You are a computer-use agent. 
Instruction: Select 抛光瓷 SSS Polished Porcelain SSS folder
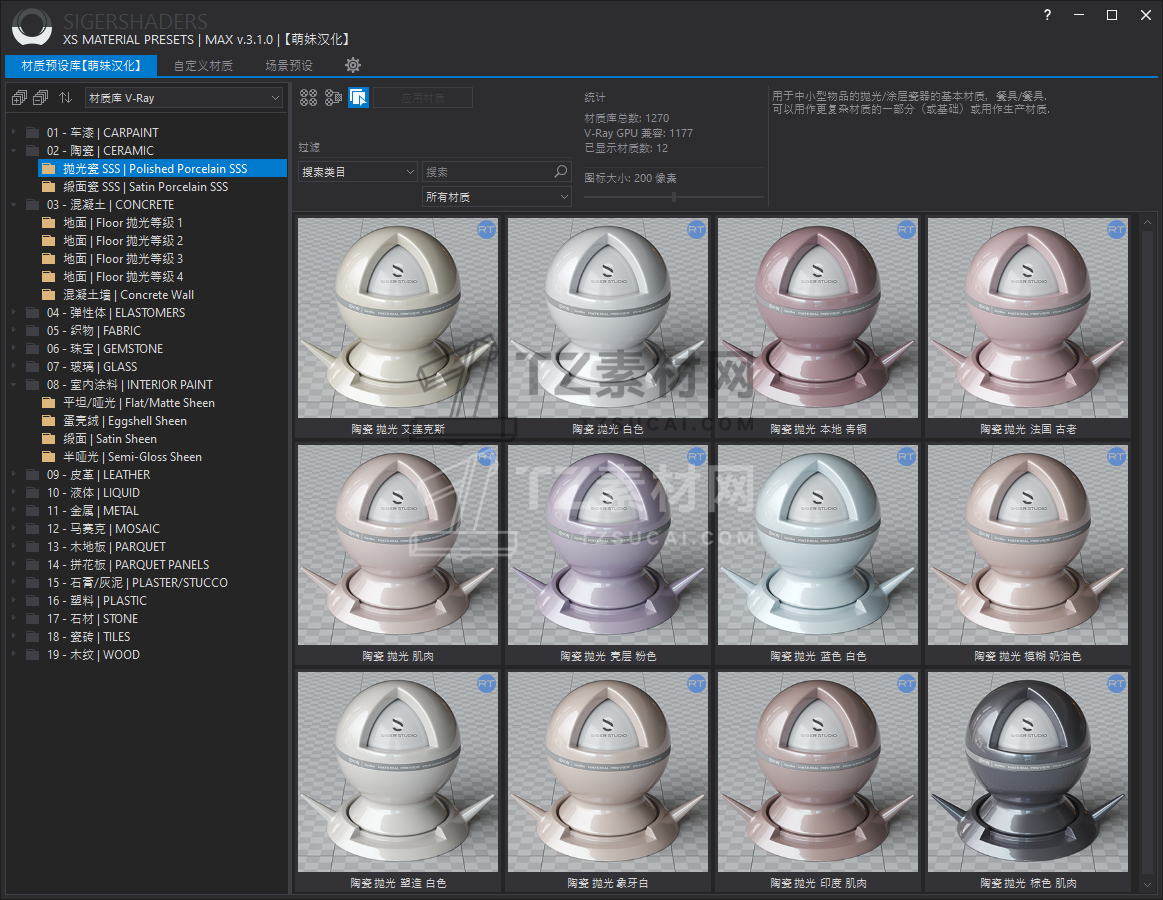pos(162,168)
